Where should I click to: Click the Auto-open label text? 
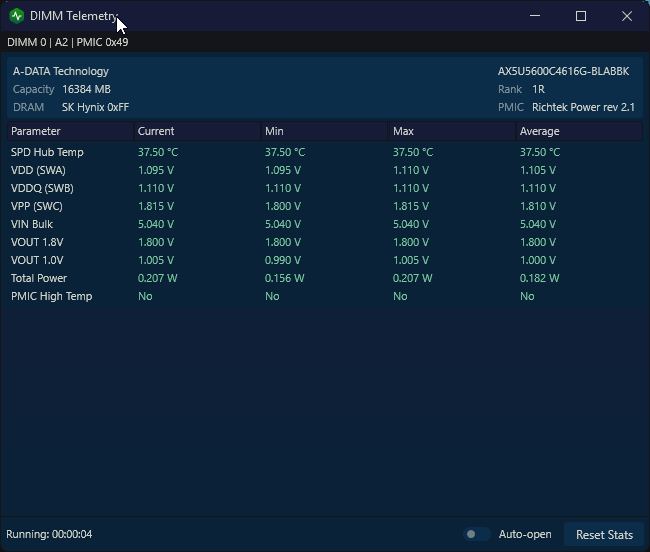525,534
